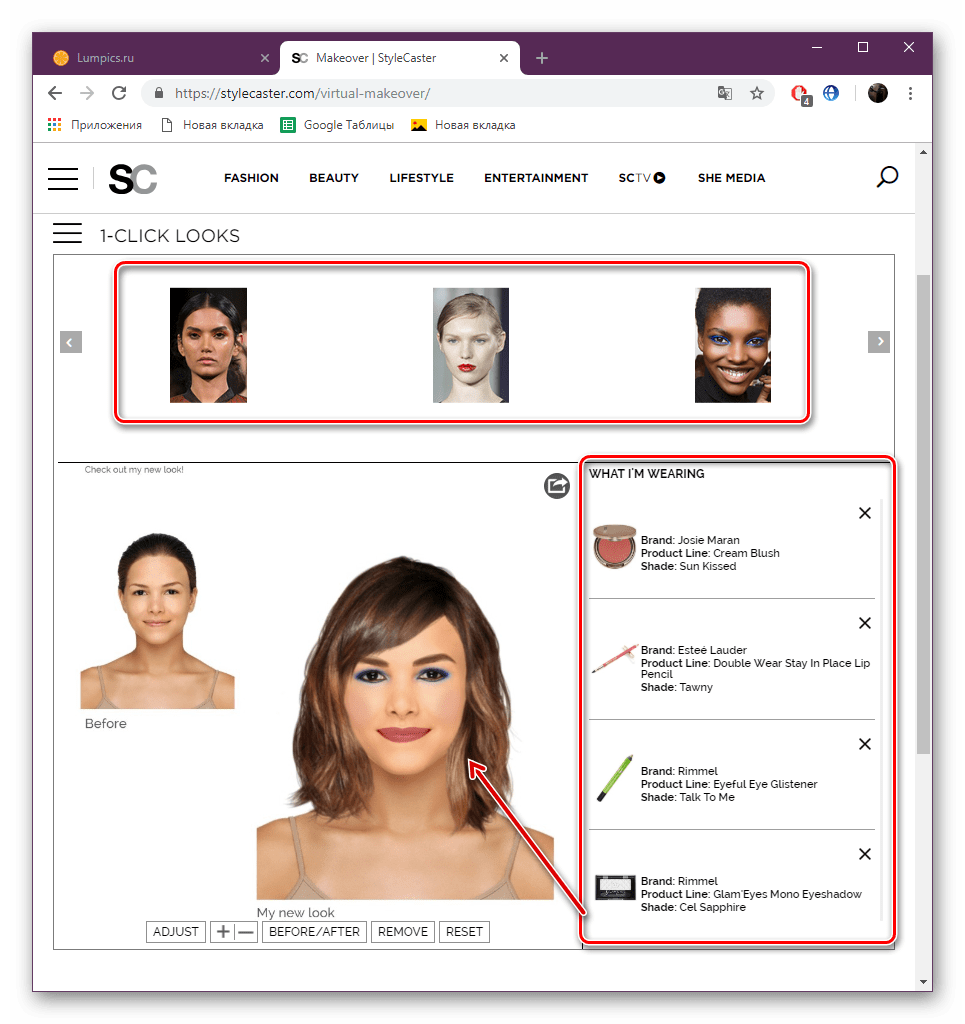Screen dimensions: 965x1024
Task: Open the LIFESTYLE menu
Action: pos(421,178)
